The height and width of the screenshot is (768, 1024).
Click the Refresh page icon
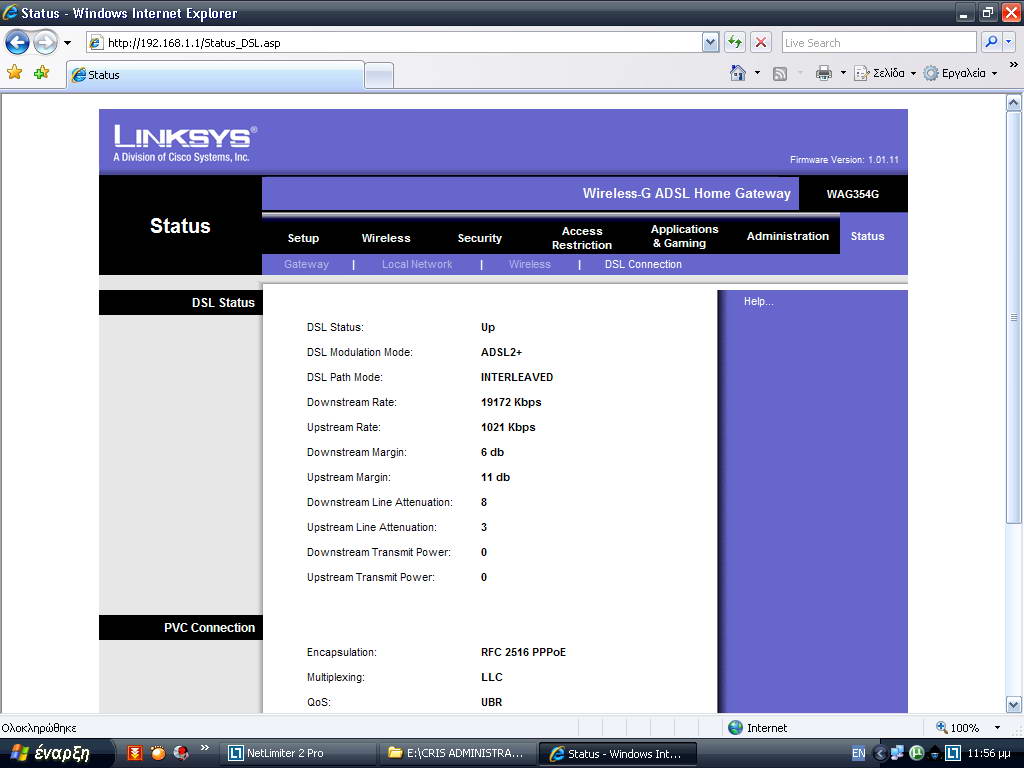click(x=735, y=43)
